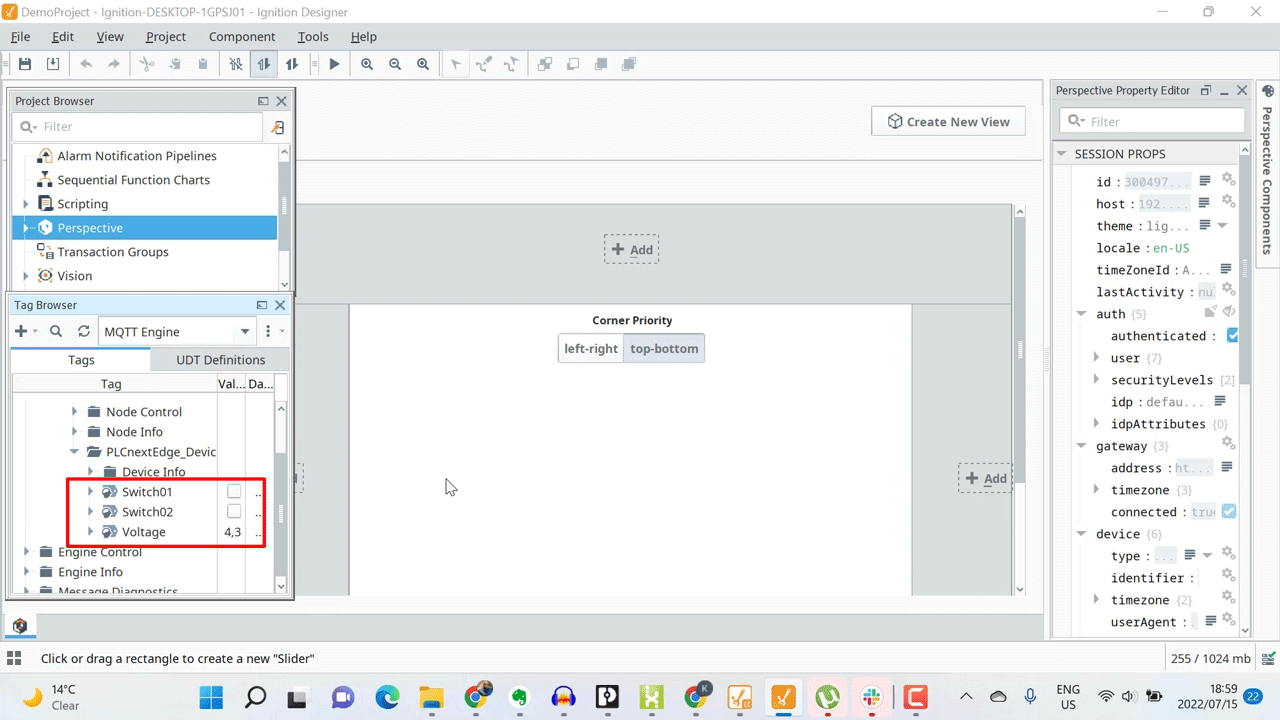
Task: Expand the Voltage tag
Action: click(x=90, y=532)
